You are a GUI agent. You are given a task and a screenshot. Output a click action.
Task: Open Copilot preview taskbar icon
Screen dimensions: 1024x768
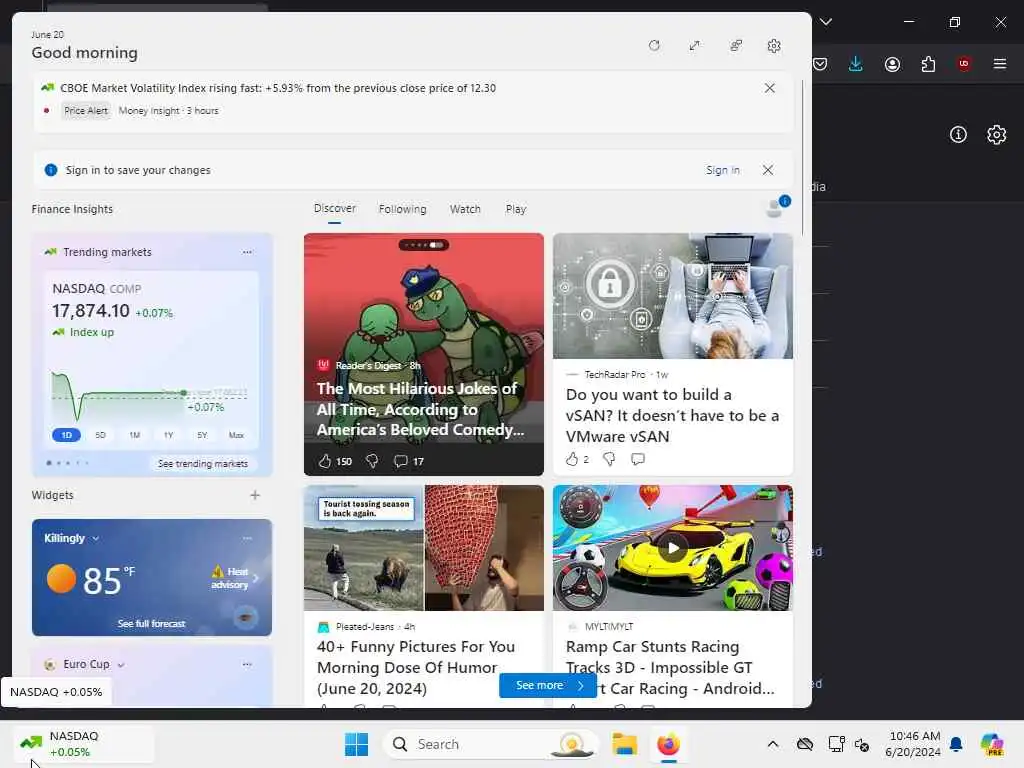click(992, 744)
